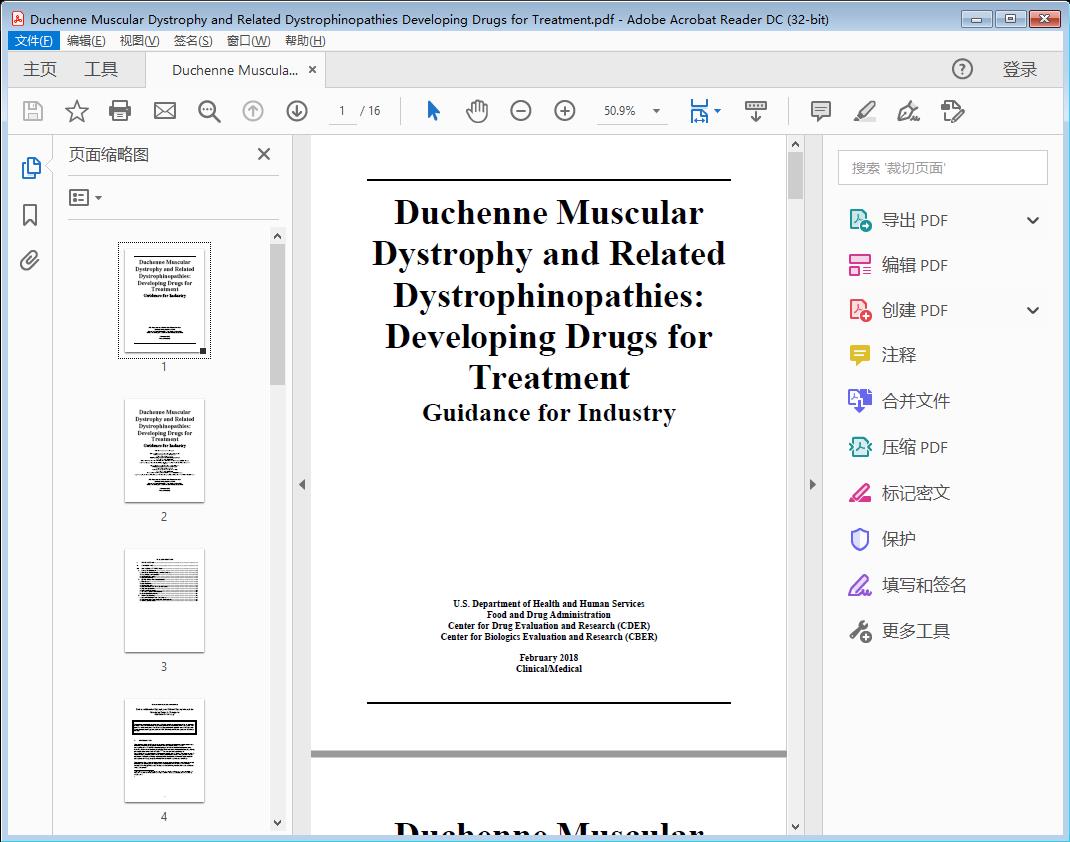Toggle reading mode display

coord(755,111)
